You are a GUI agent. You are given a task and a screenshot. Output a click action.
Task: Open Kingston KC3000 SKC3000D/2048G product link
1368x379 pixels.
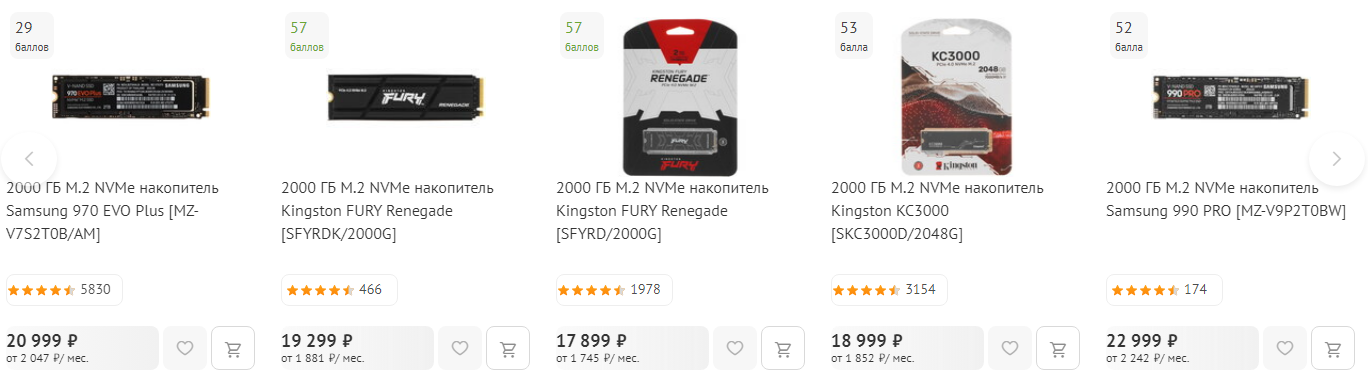[937, 211]
